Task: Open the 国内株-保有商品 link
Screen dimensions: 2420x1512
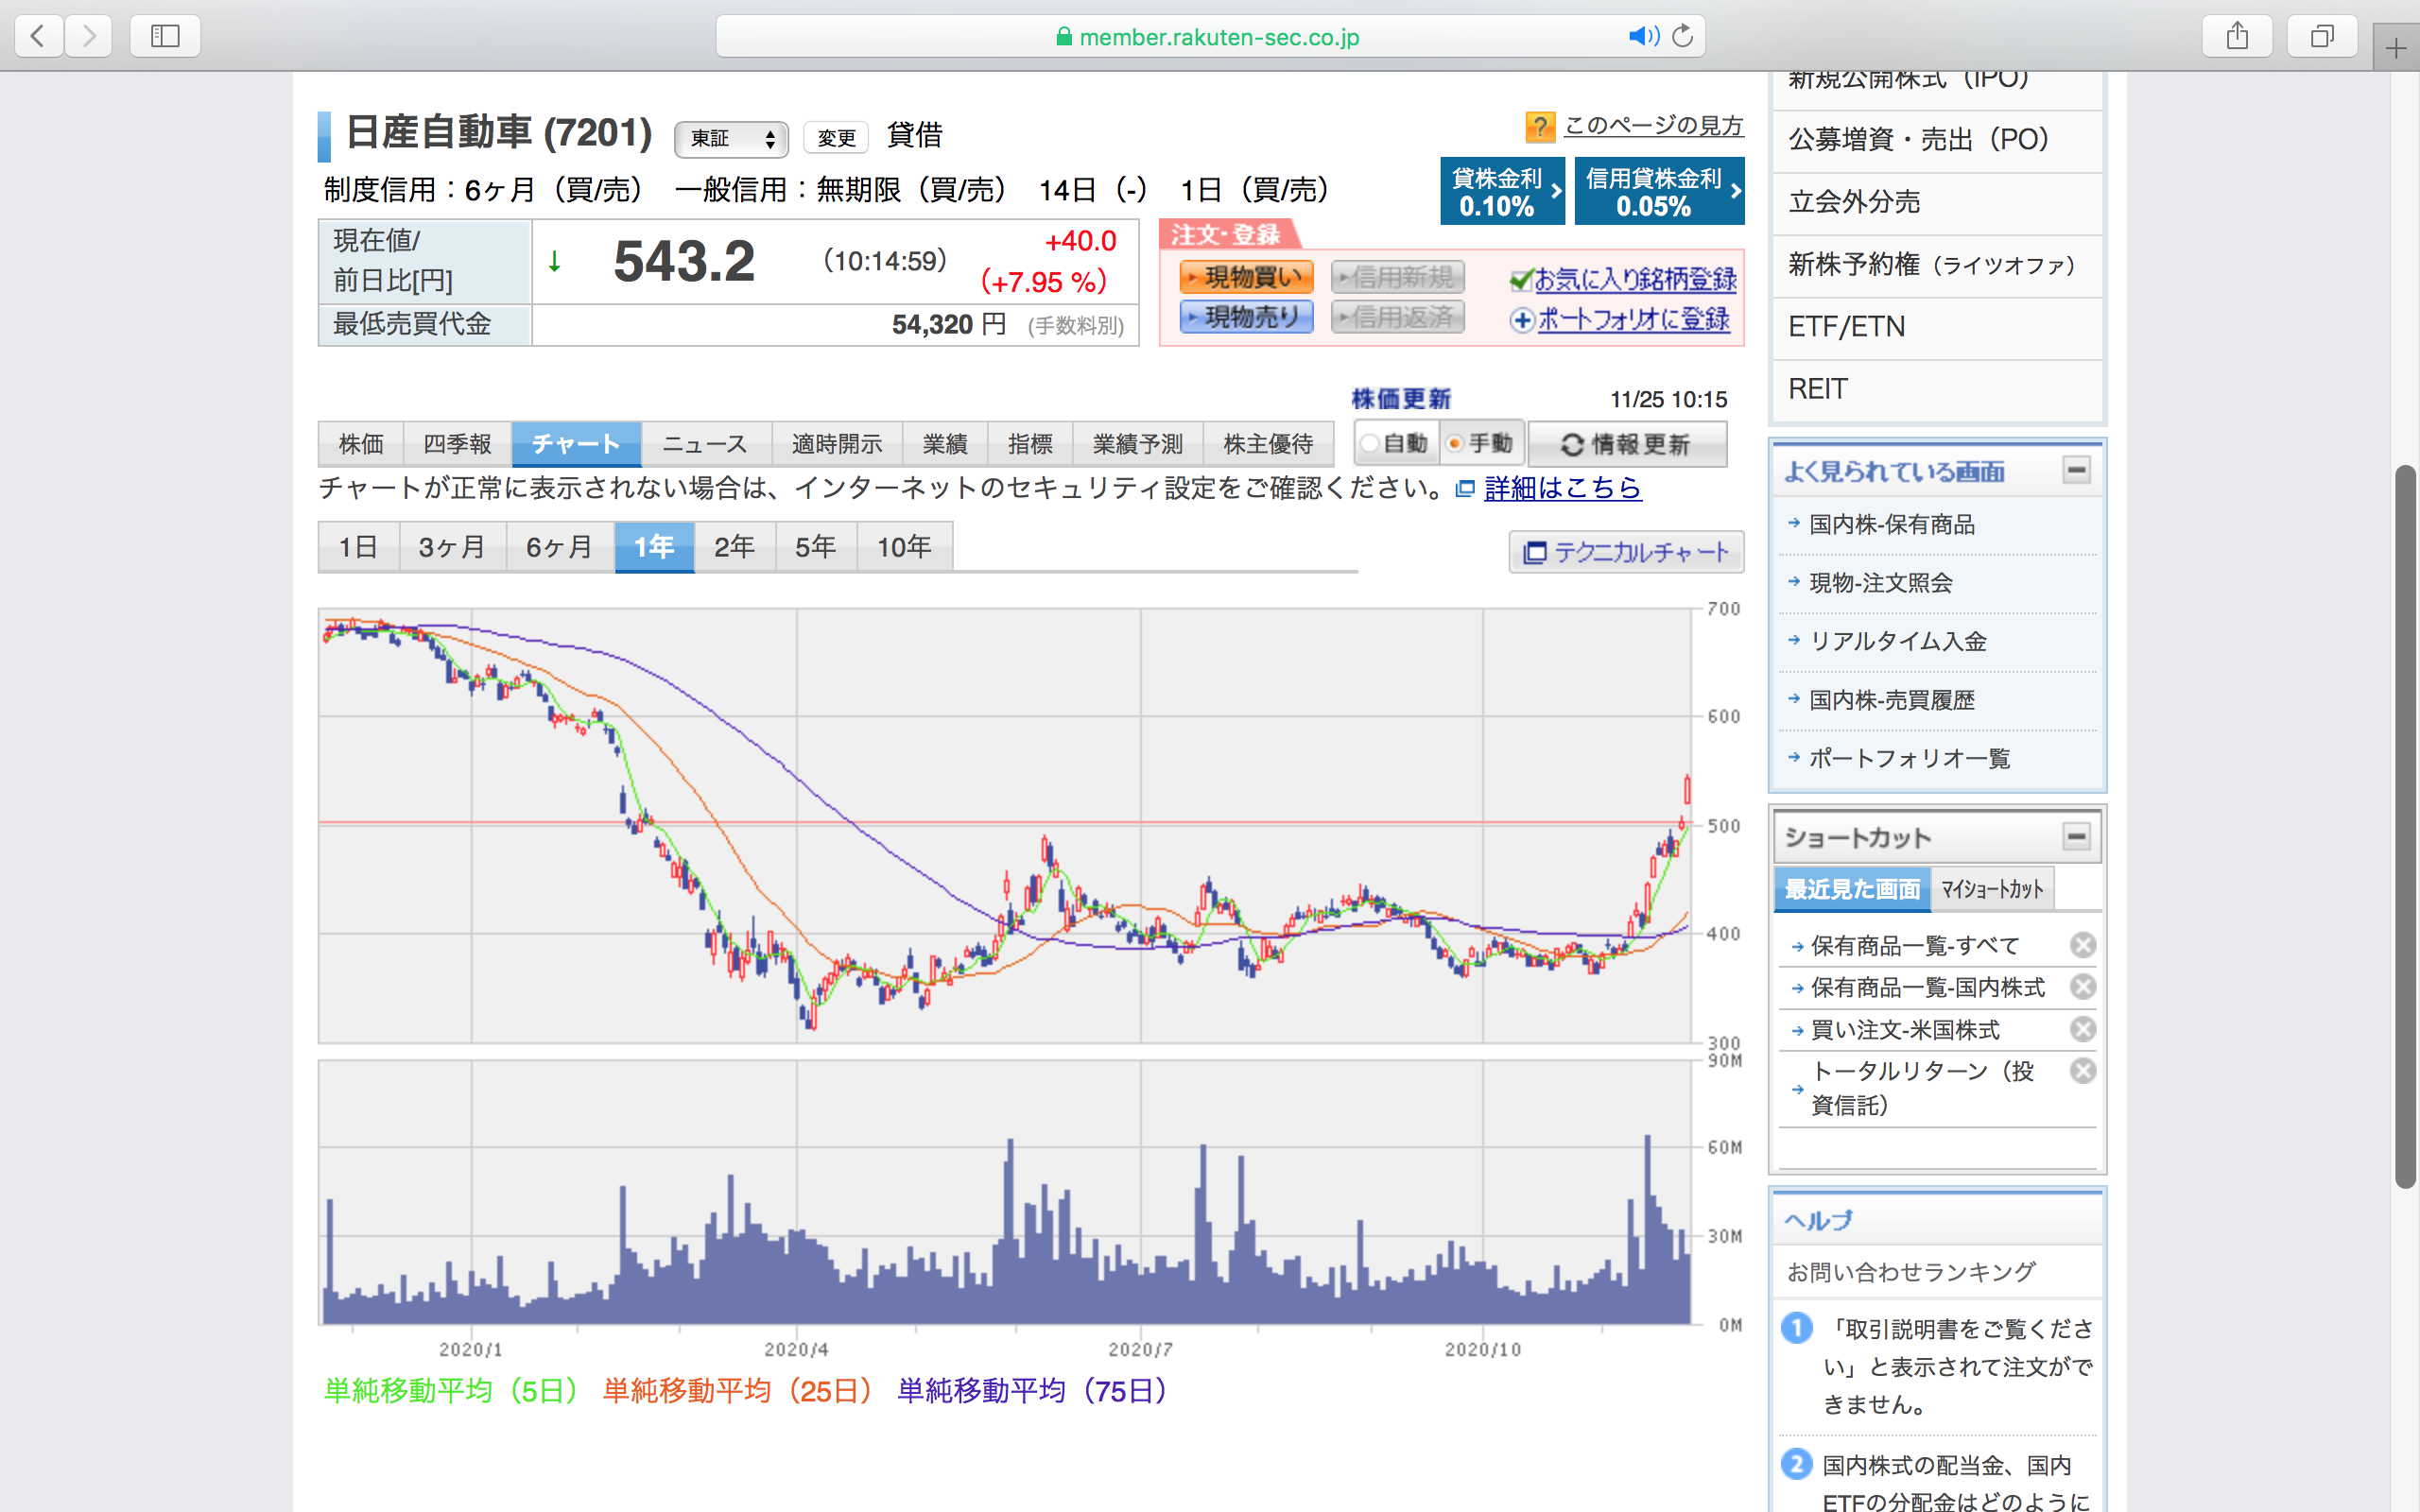Action: (x=1892, y=524)
